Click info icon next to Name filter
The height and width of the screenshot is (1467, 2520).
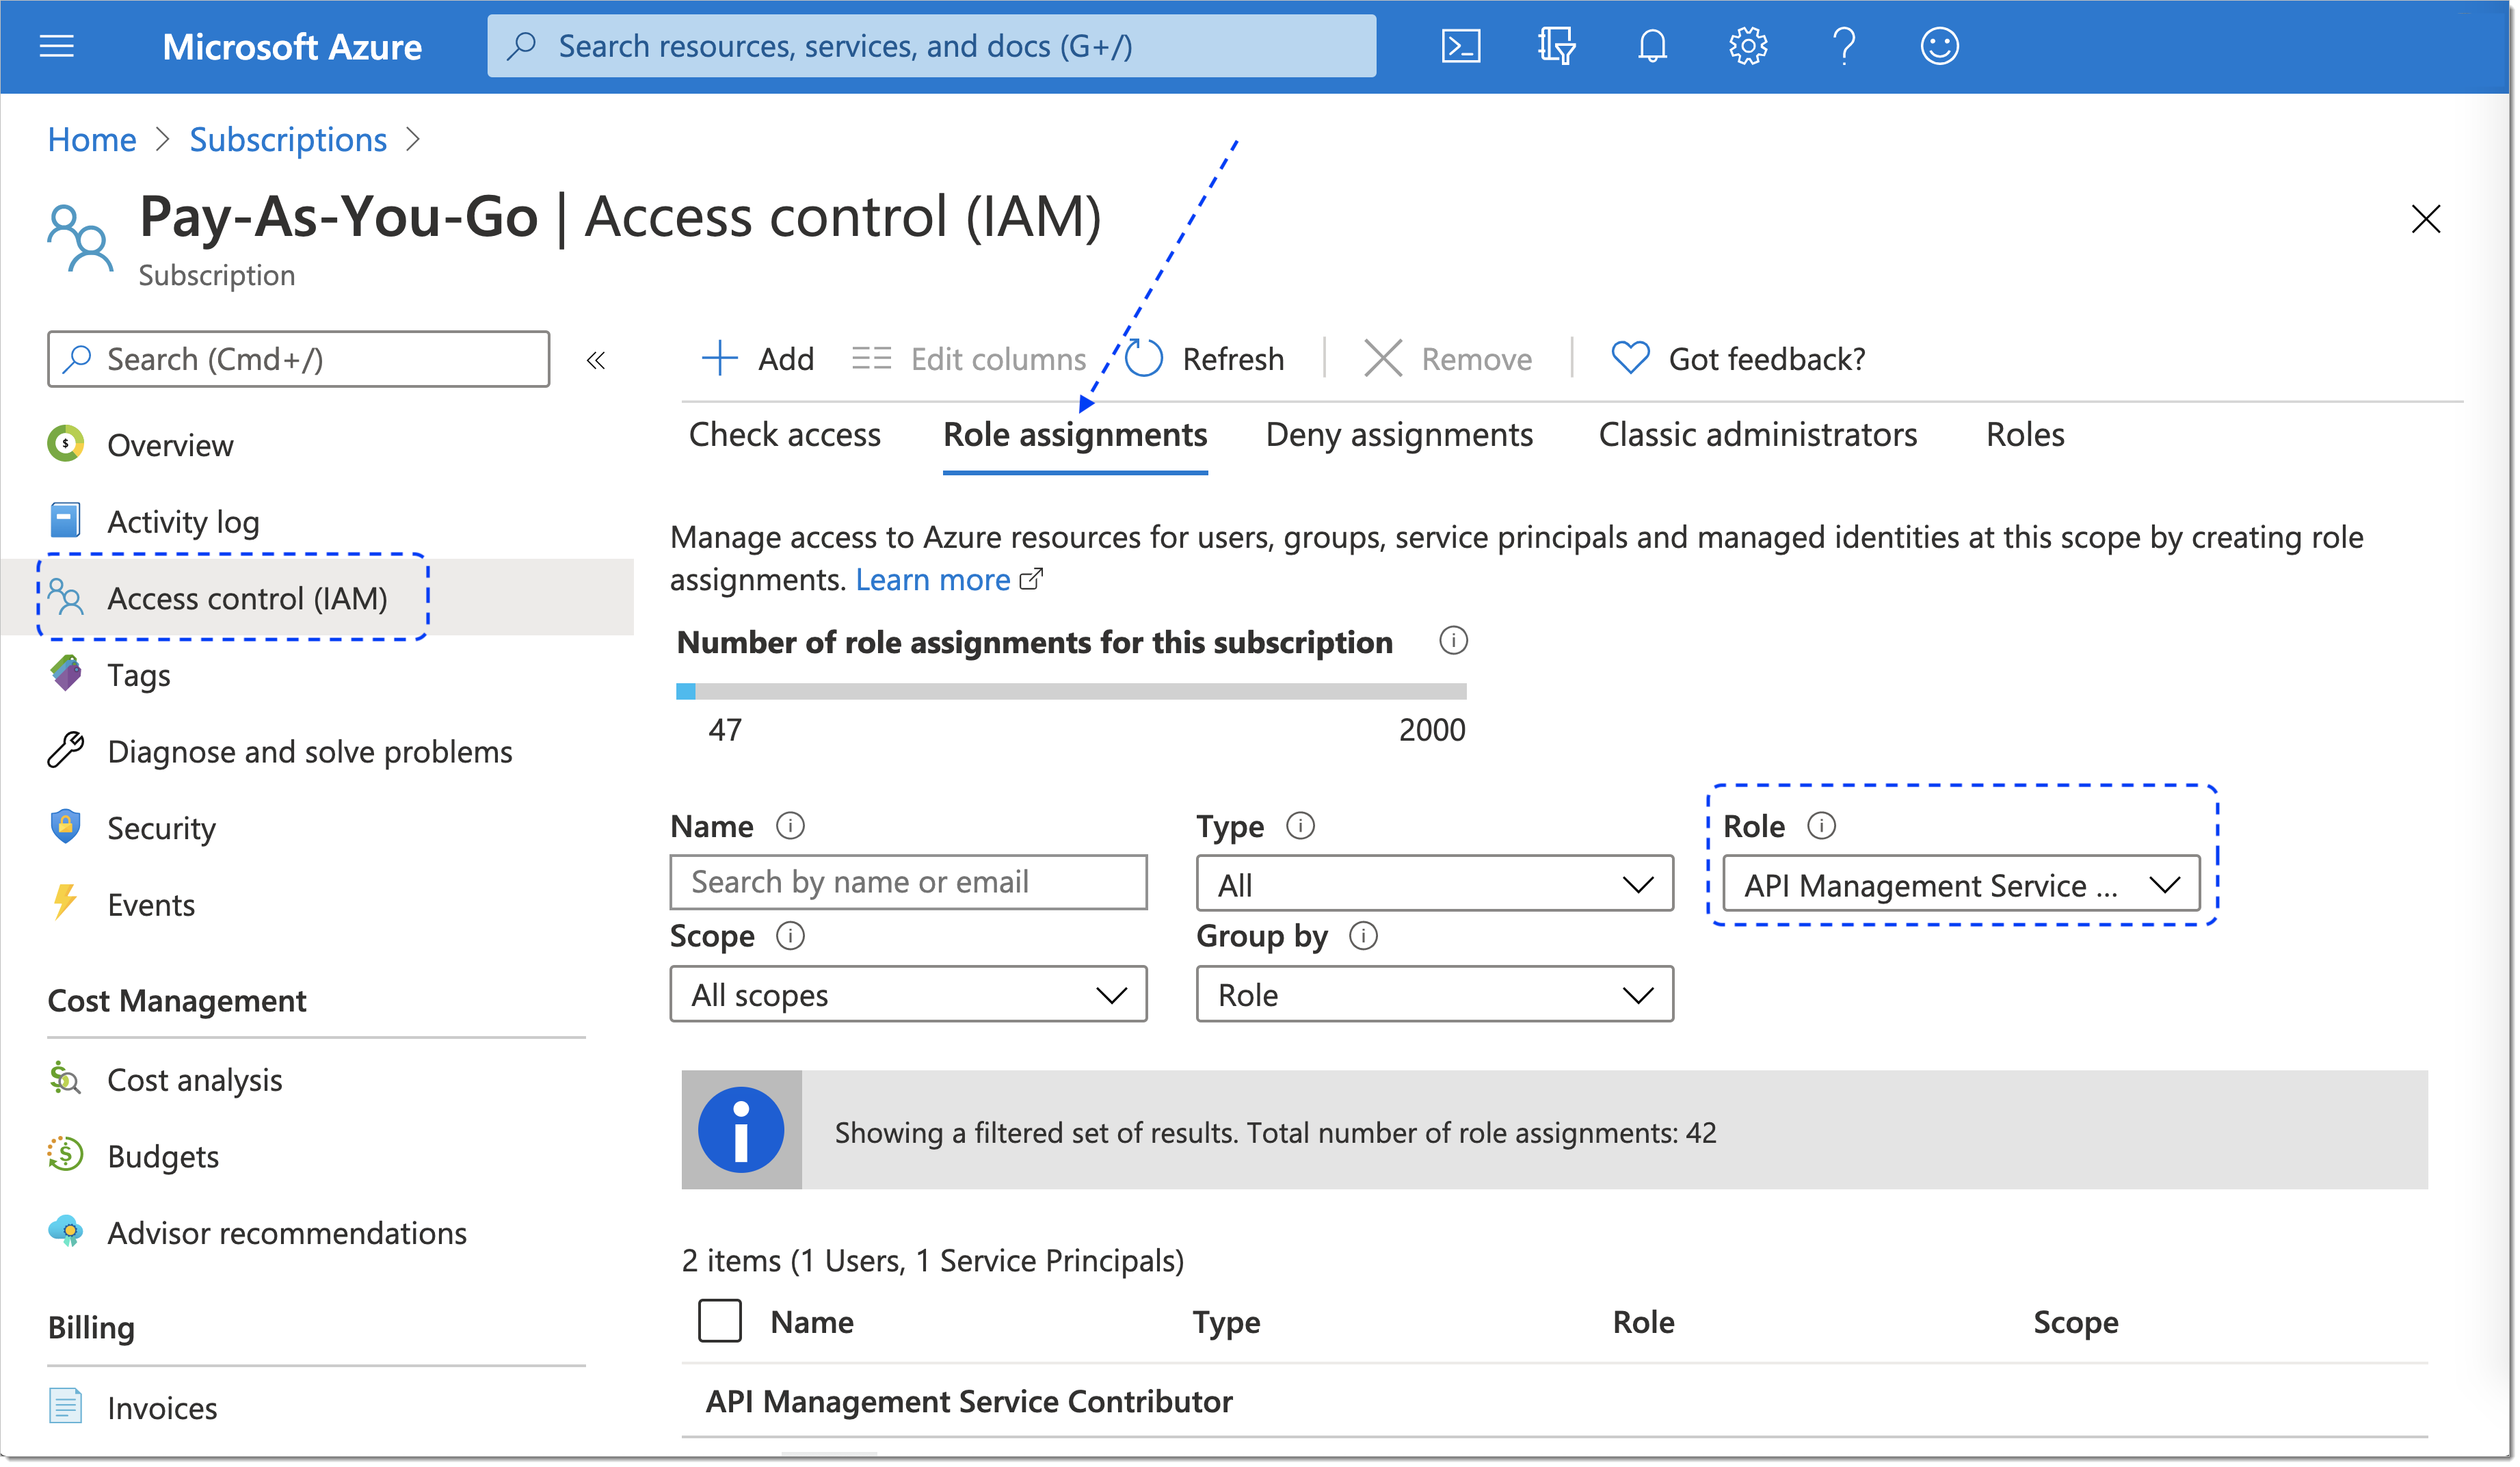[x=790, y=826]
